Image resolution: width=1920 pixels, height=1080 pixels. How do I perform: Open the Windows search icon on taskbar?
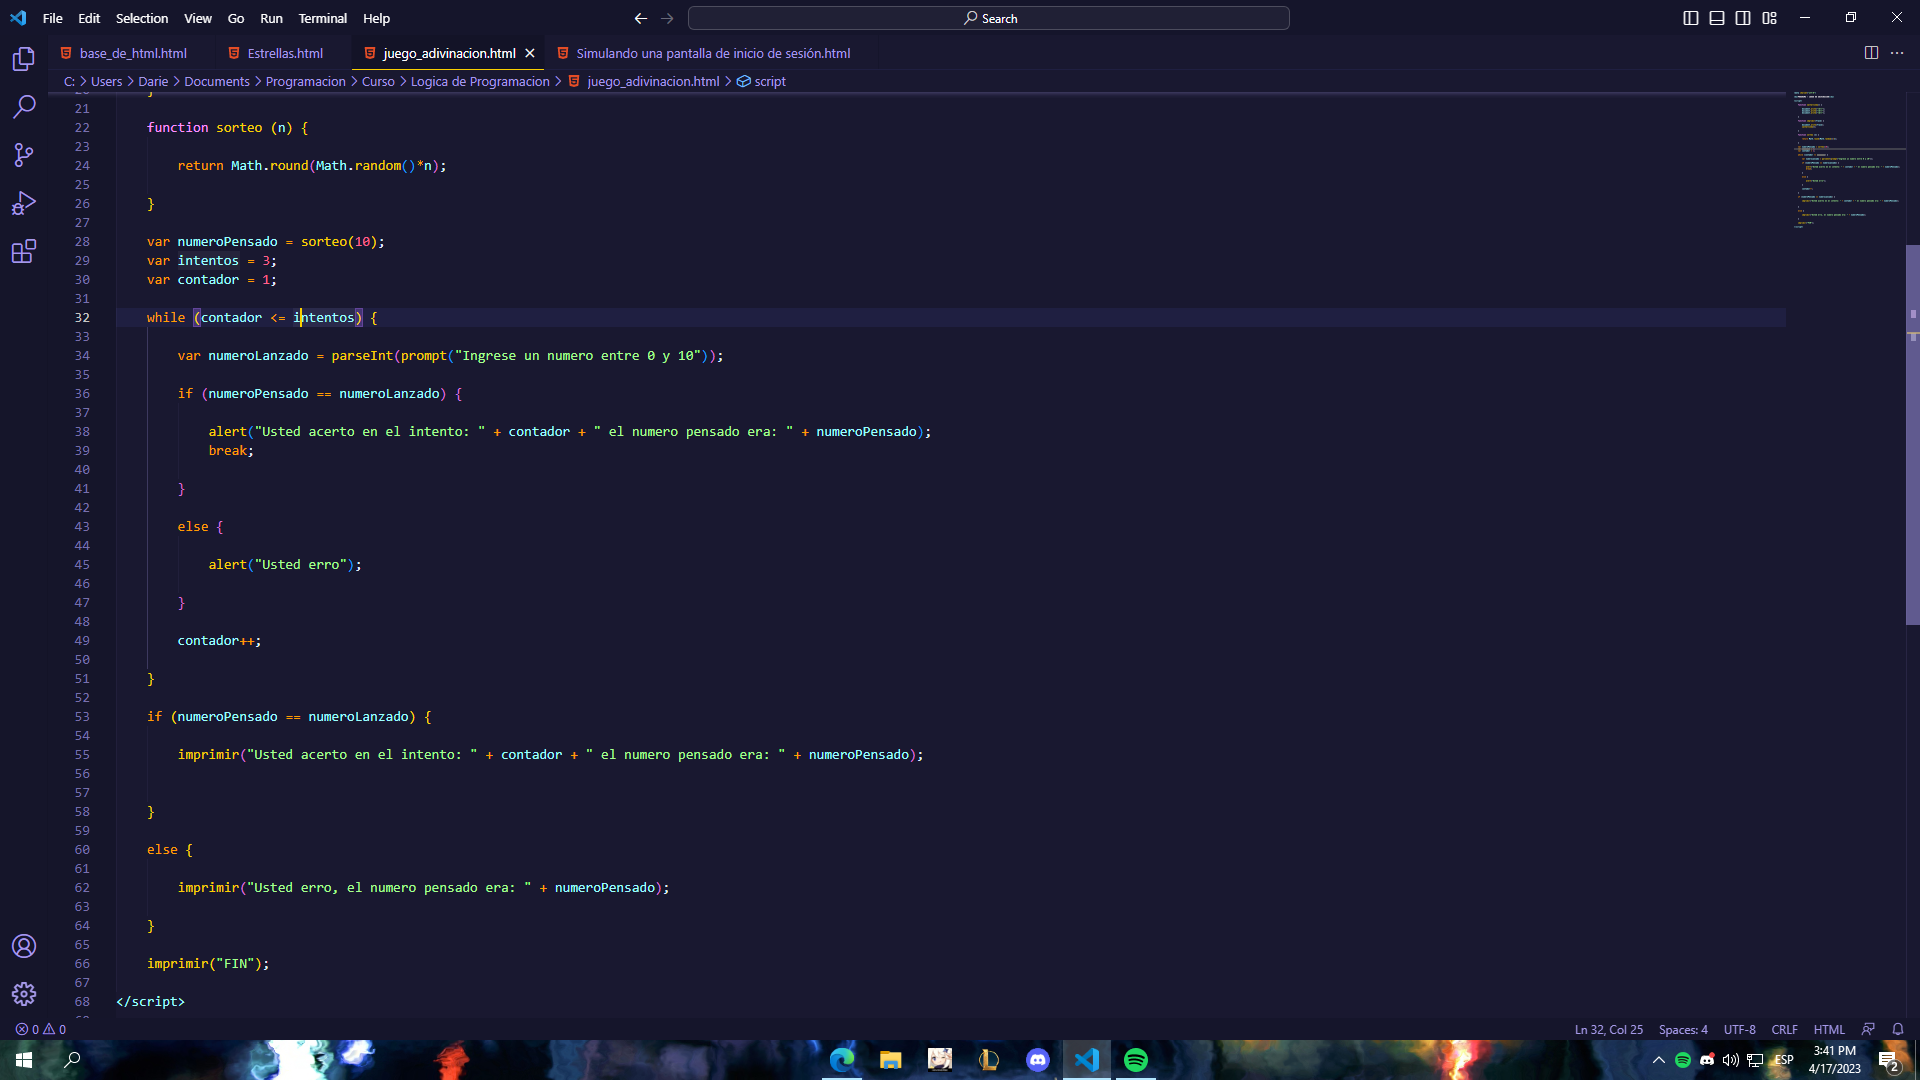(72, 1059)
